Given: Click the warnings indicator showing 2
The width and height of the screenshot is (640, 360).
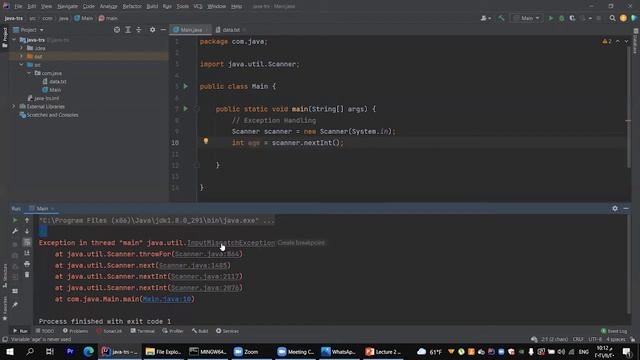Looking at the screenshot, I should (607, 41).
